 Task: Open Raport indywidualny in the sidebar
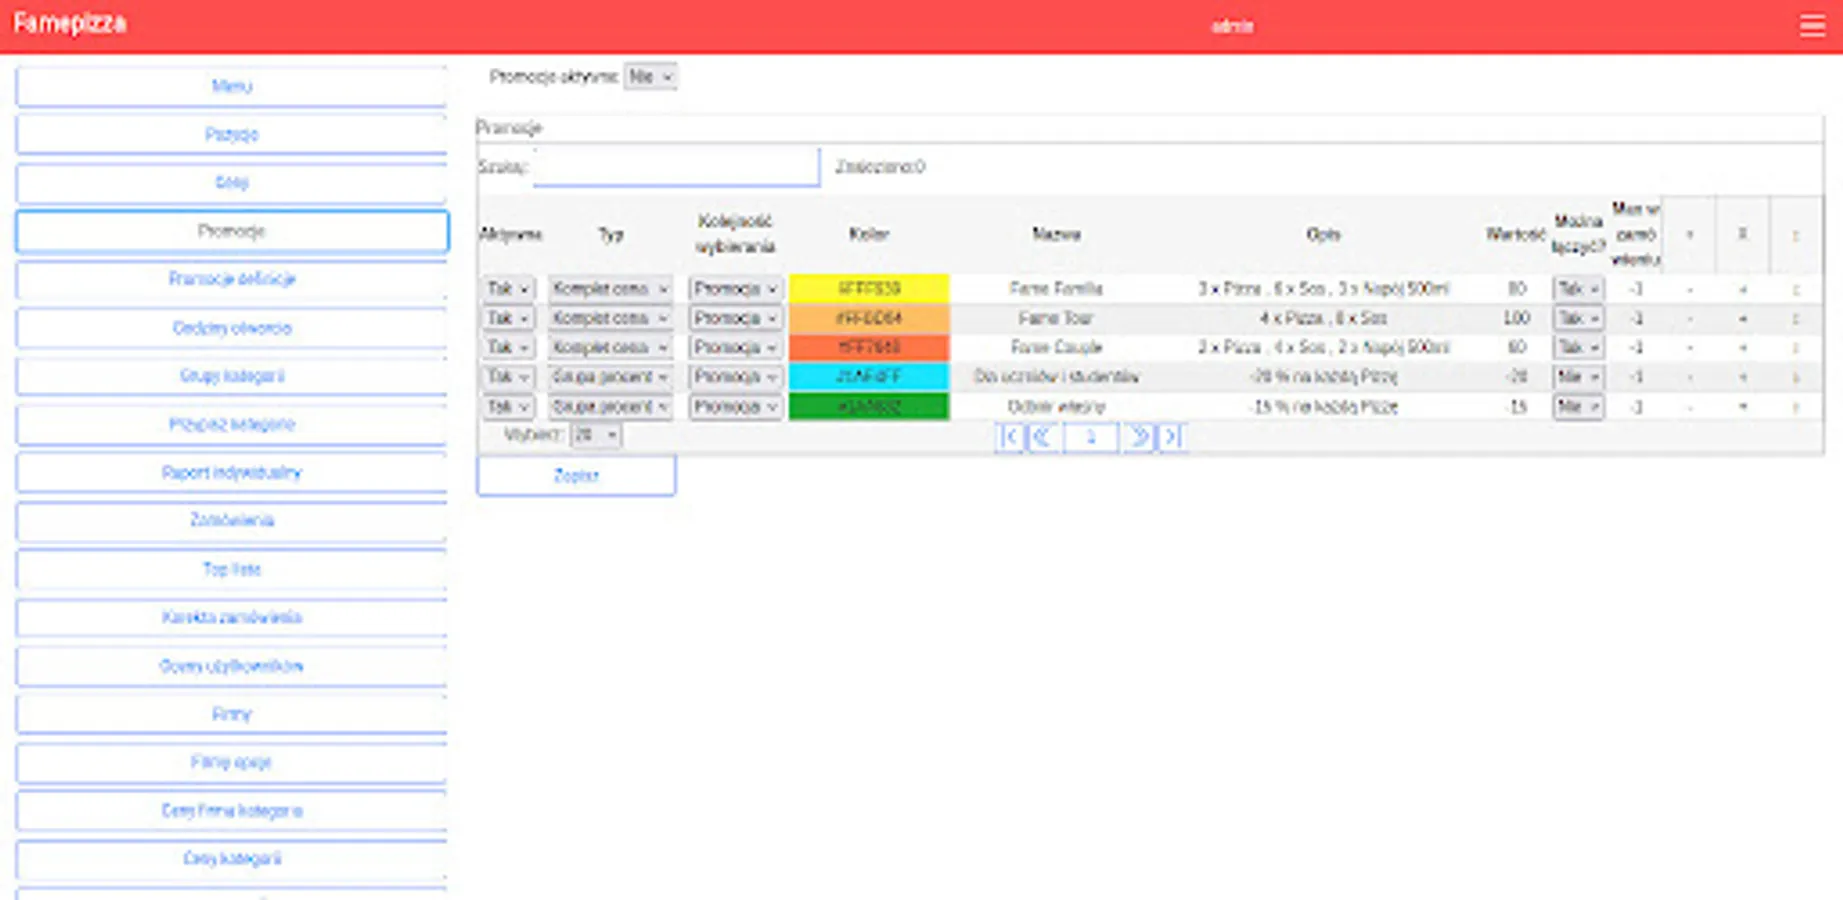(232, 472)
